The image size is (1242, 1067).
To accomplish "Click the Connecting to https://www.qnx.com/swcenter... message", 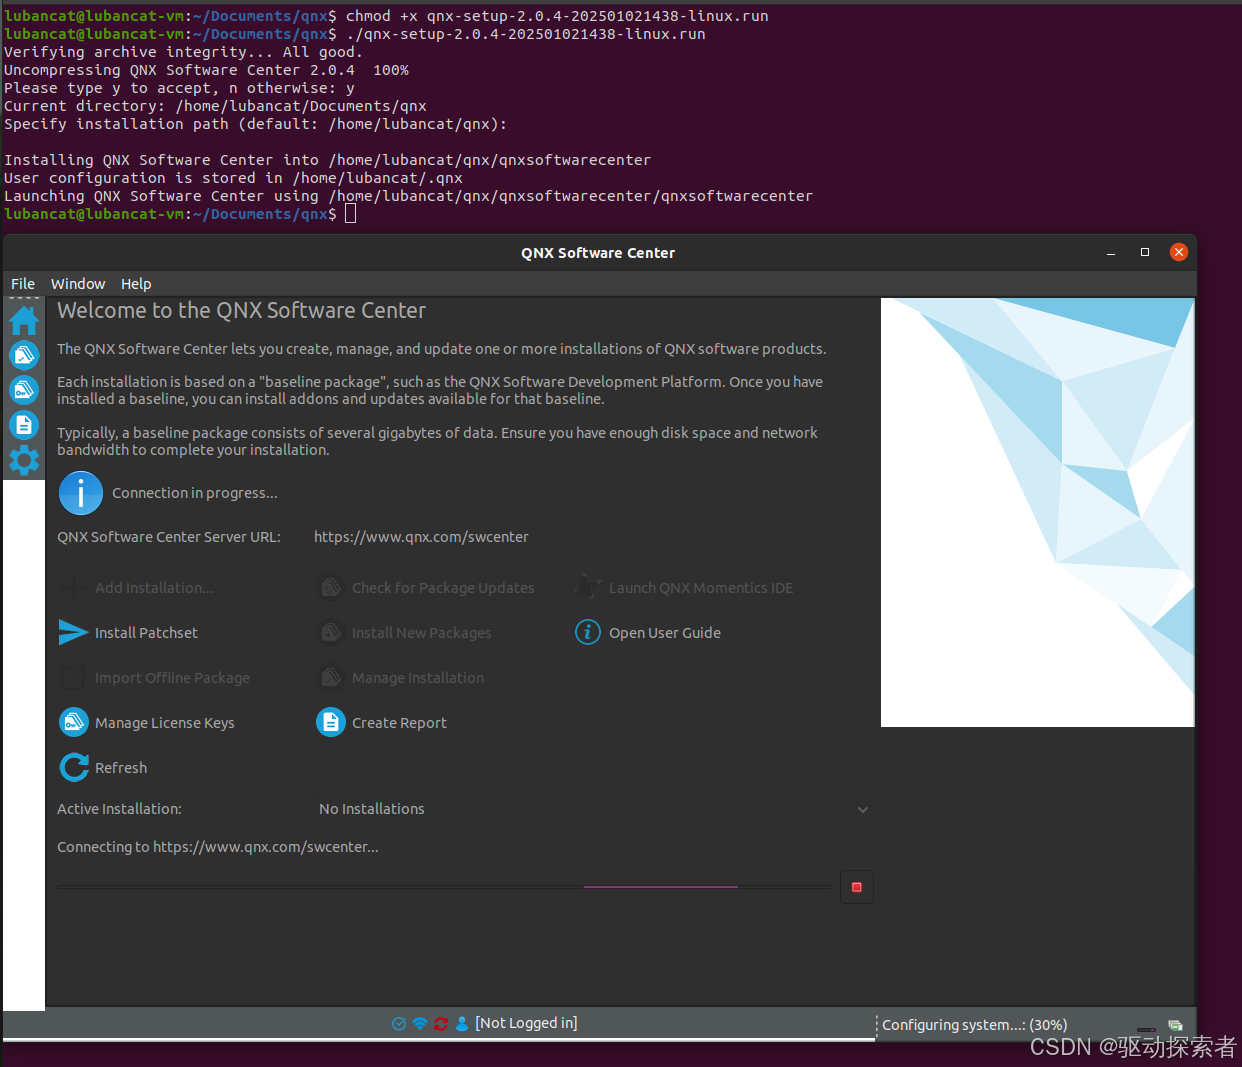I will pos(218,847).
